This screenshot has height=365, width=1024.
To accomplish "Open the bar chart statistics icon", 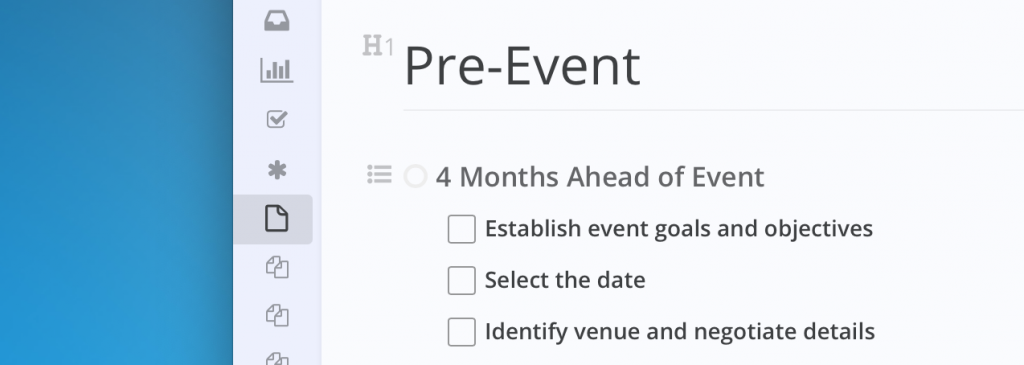I will (277, 71).
